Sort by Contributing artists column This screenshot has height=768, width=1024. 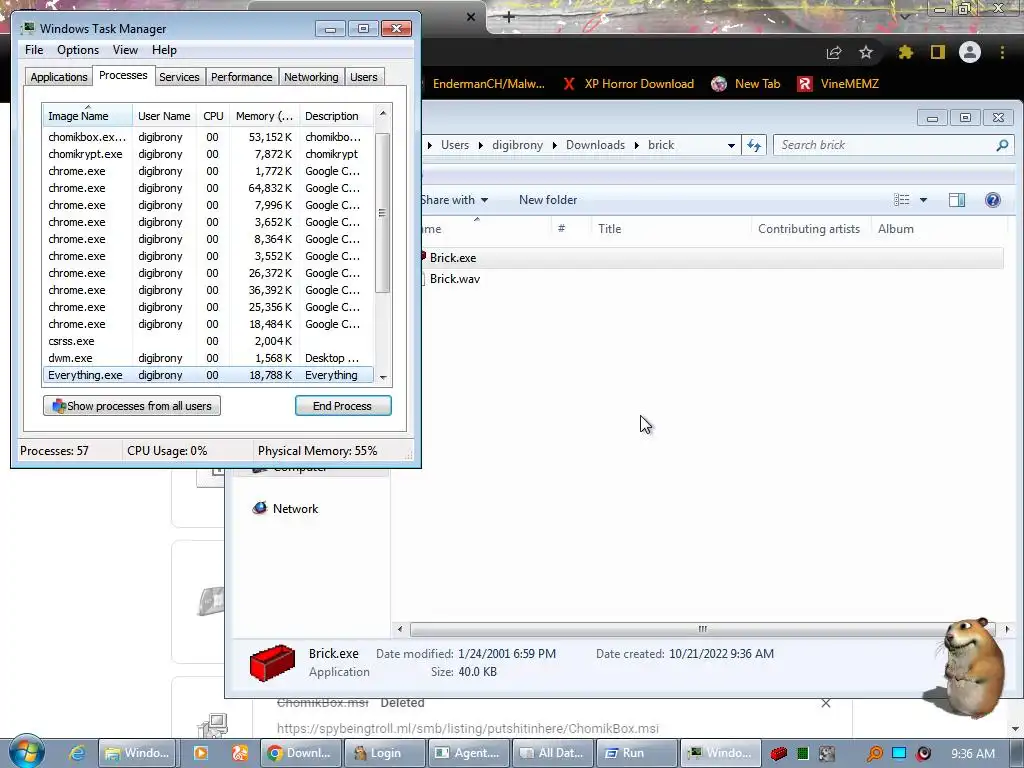click(x=809, y=229)
